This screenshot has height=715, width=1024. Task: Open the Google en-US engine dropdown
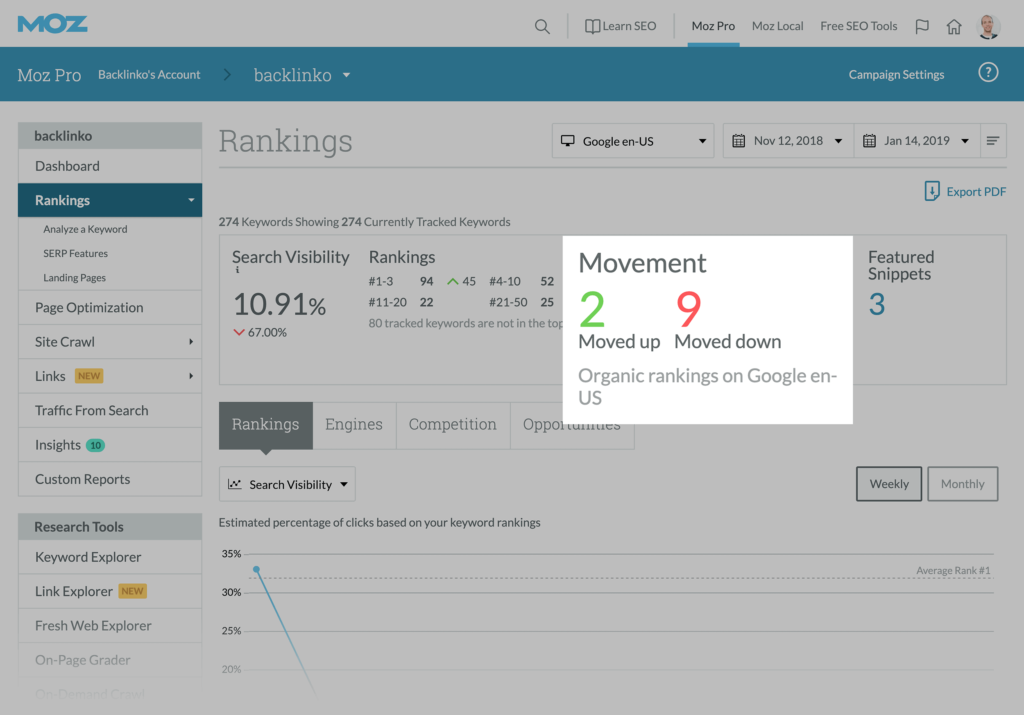(633, 141)
